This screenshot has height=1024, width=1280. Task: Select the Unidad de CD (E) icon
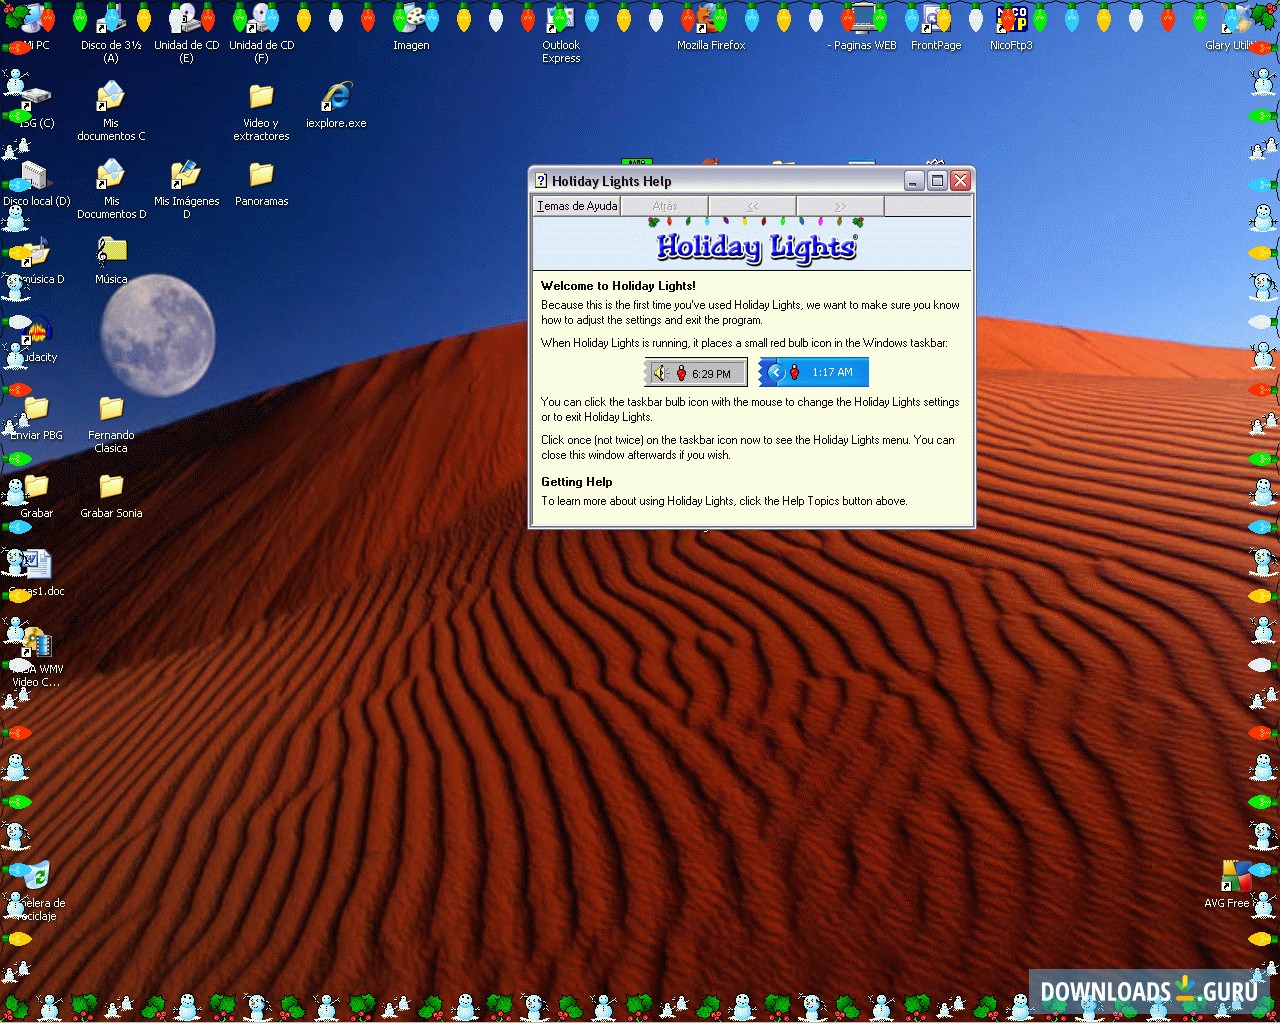pos(186,20)
